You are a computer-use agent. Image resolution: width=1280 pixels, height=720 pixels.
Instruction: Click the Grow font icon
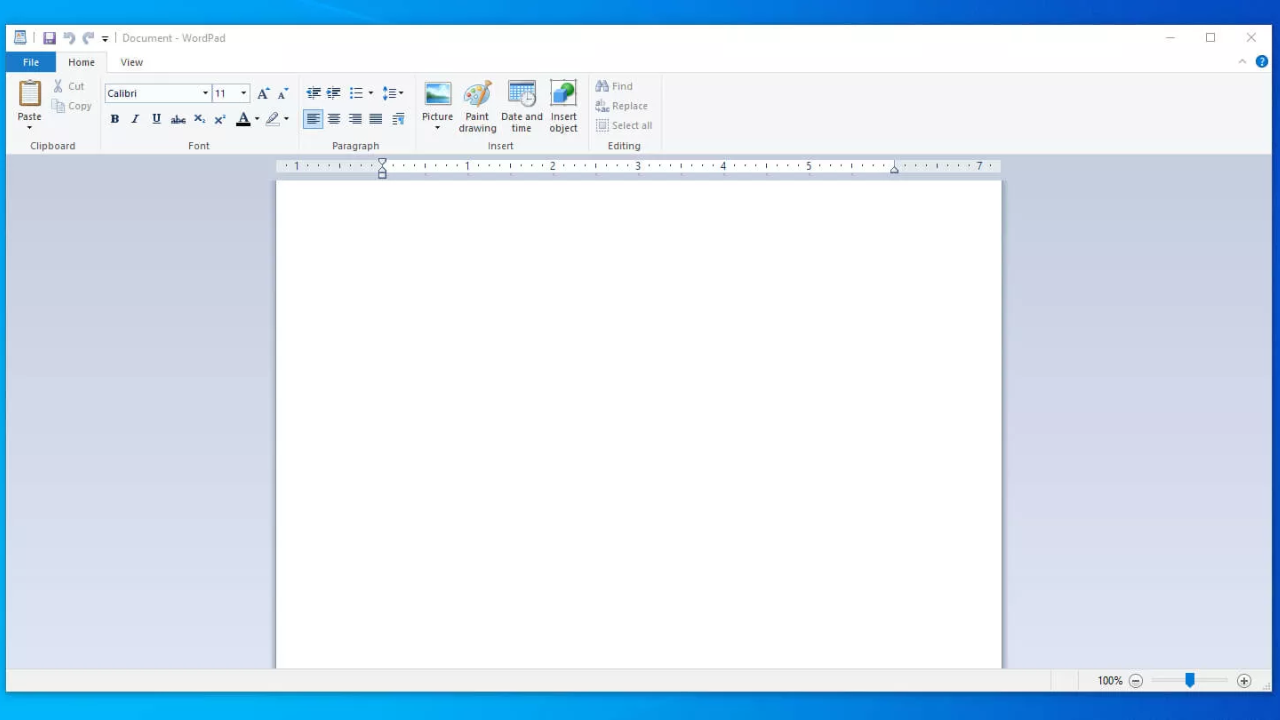tap(263, 93)
